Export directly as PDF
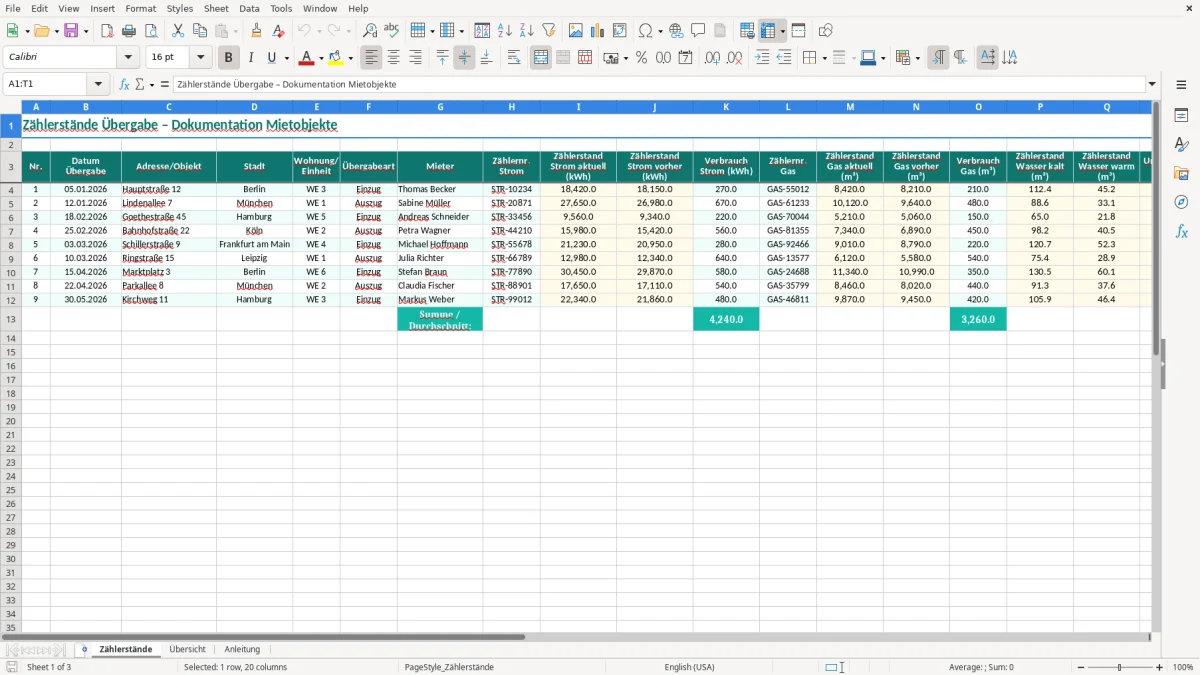 pyautogui.click(x=107, y=30)
